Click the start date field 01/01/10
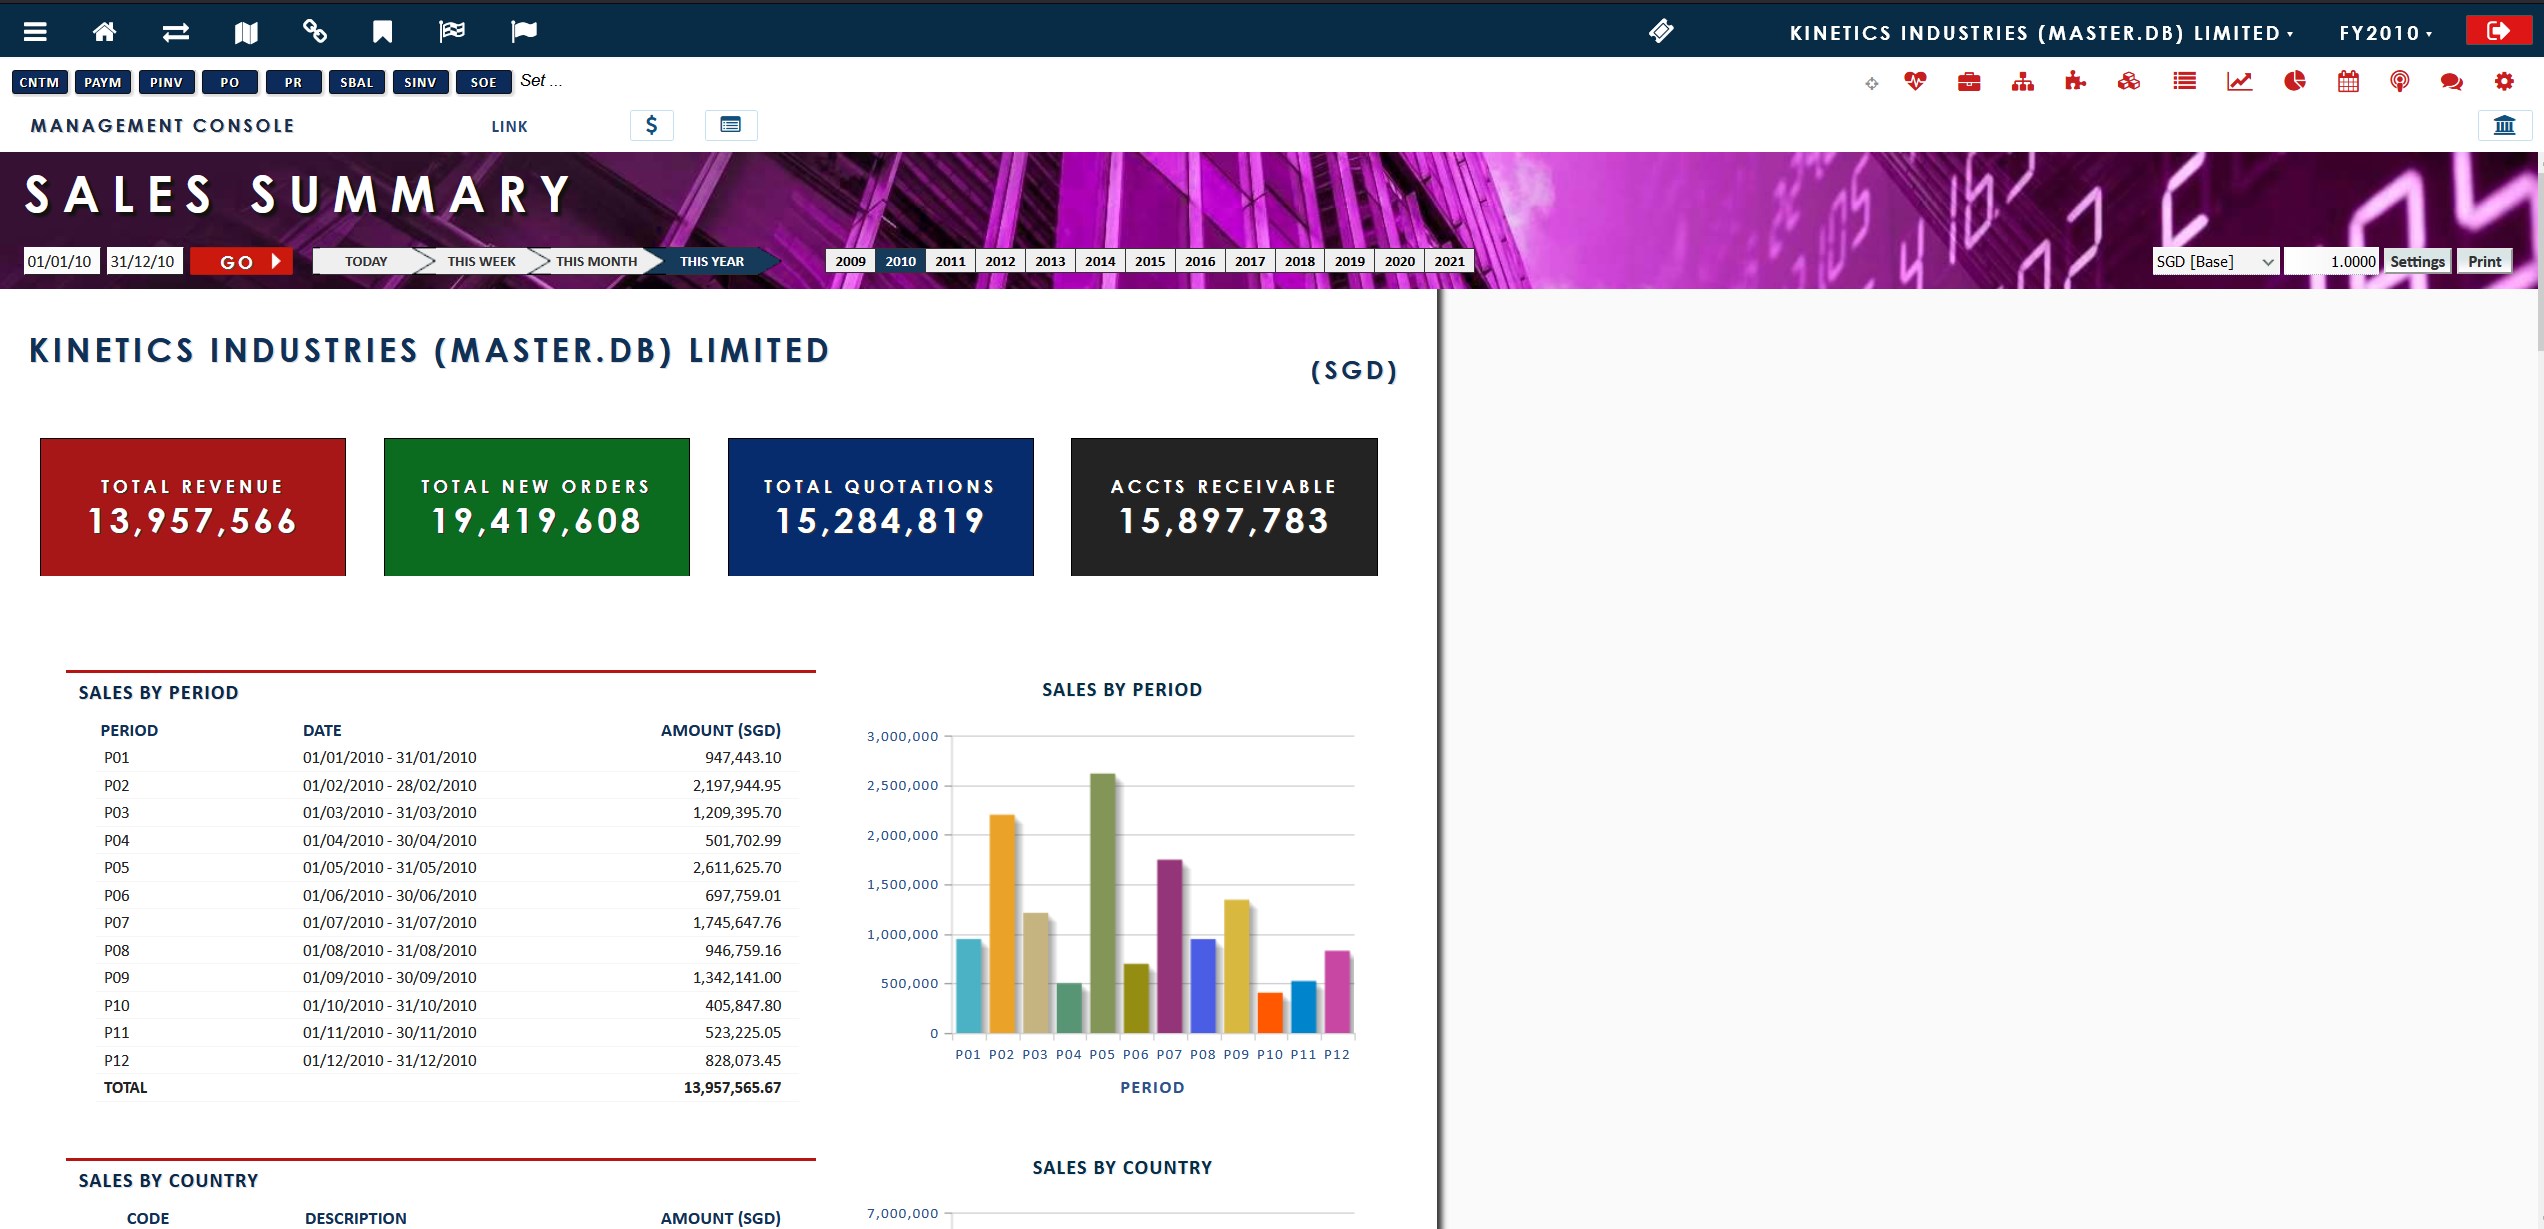 60,261
